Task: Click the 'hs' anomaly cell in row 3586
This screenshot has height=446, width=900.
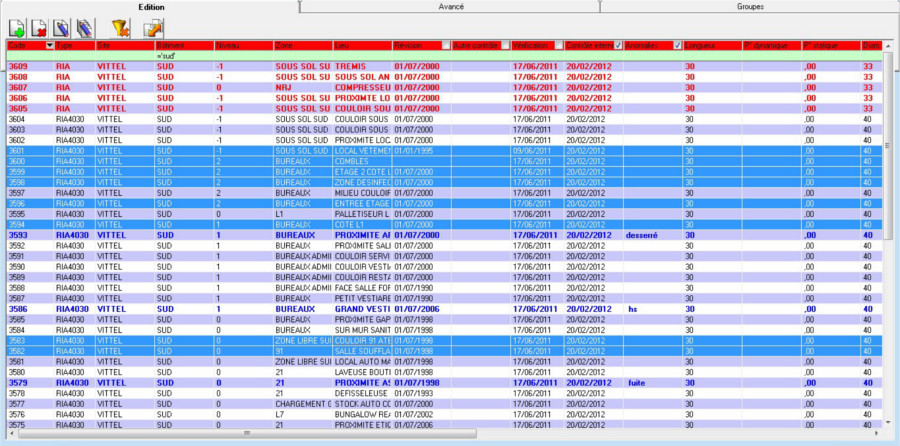Action: coord(653,309)
